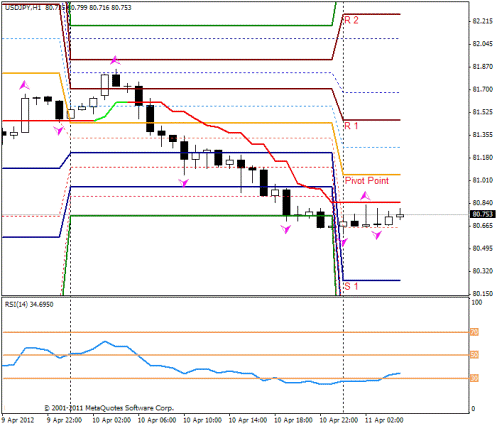Click the 81.010 price axis label
This screenshot has height=426, width=497.
point(483,180)
